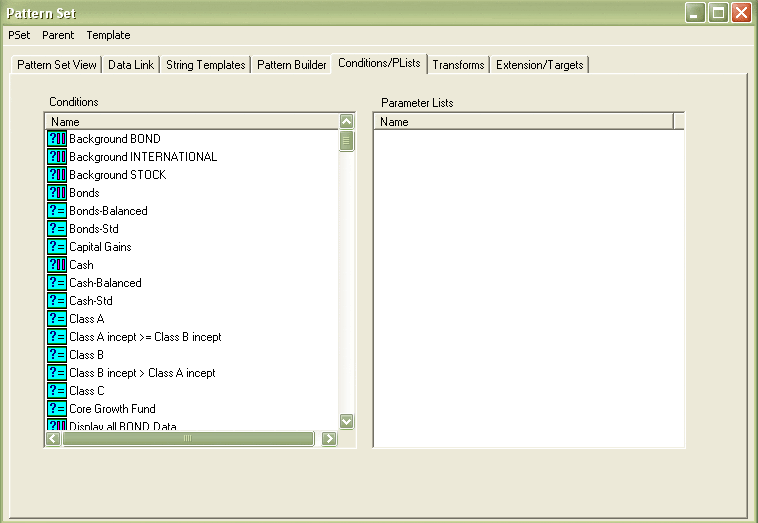Click the Conditions horizontal scroll left arrow

[x=53, y=438]
